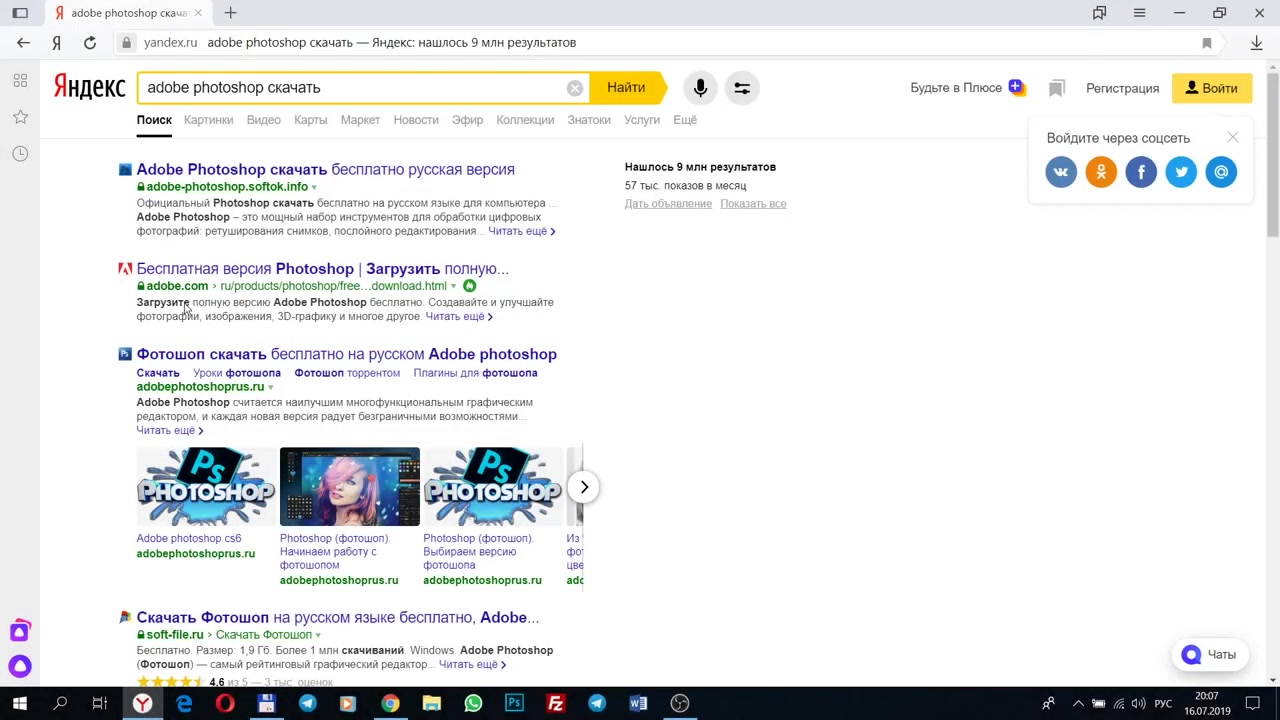This screenshot has height=720, width=1280.
Task: Open Photoshop from the taskbar
Action: click(514, 703)
